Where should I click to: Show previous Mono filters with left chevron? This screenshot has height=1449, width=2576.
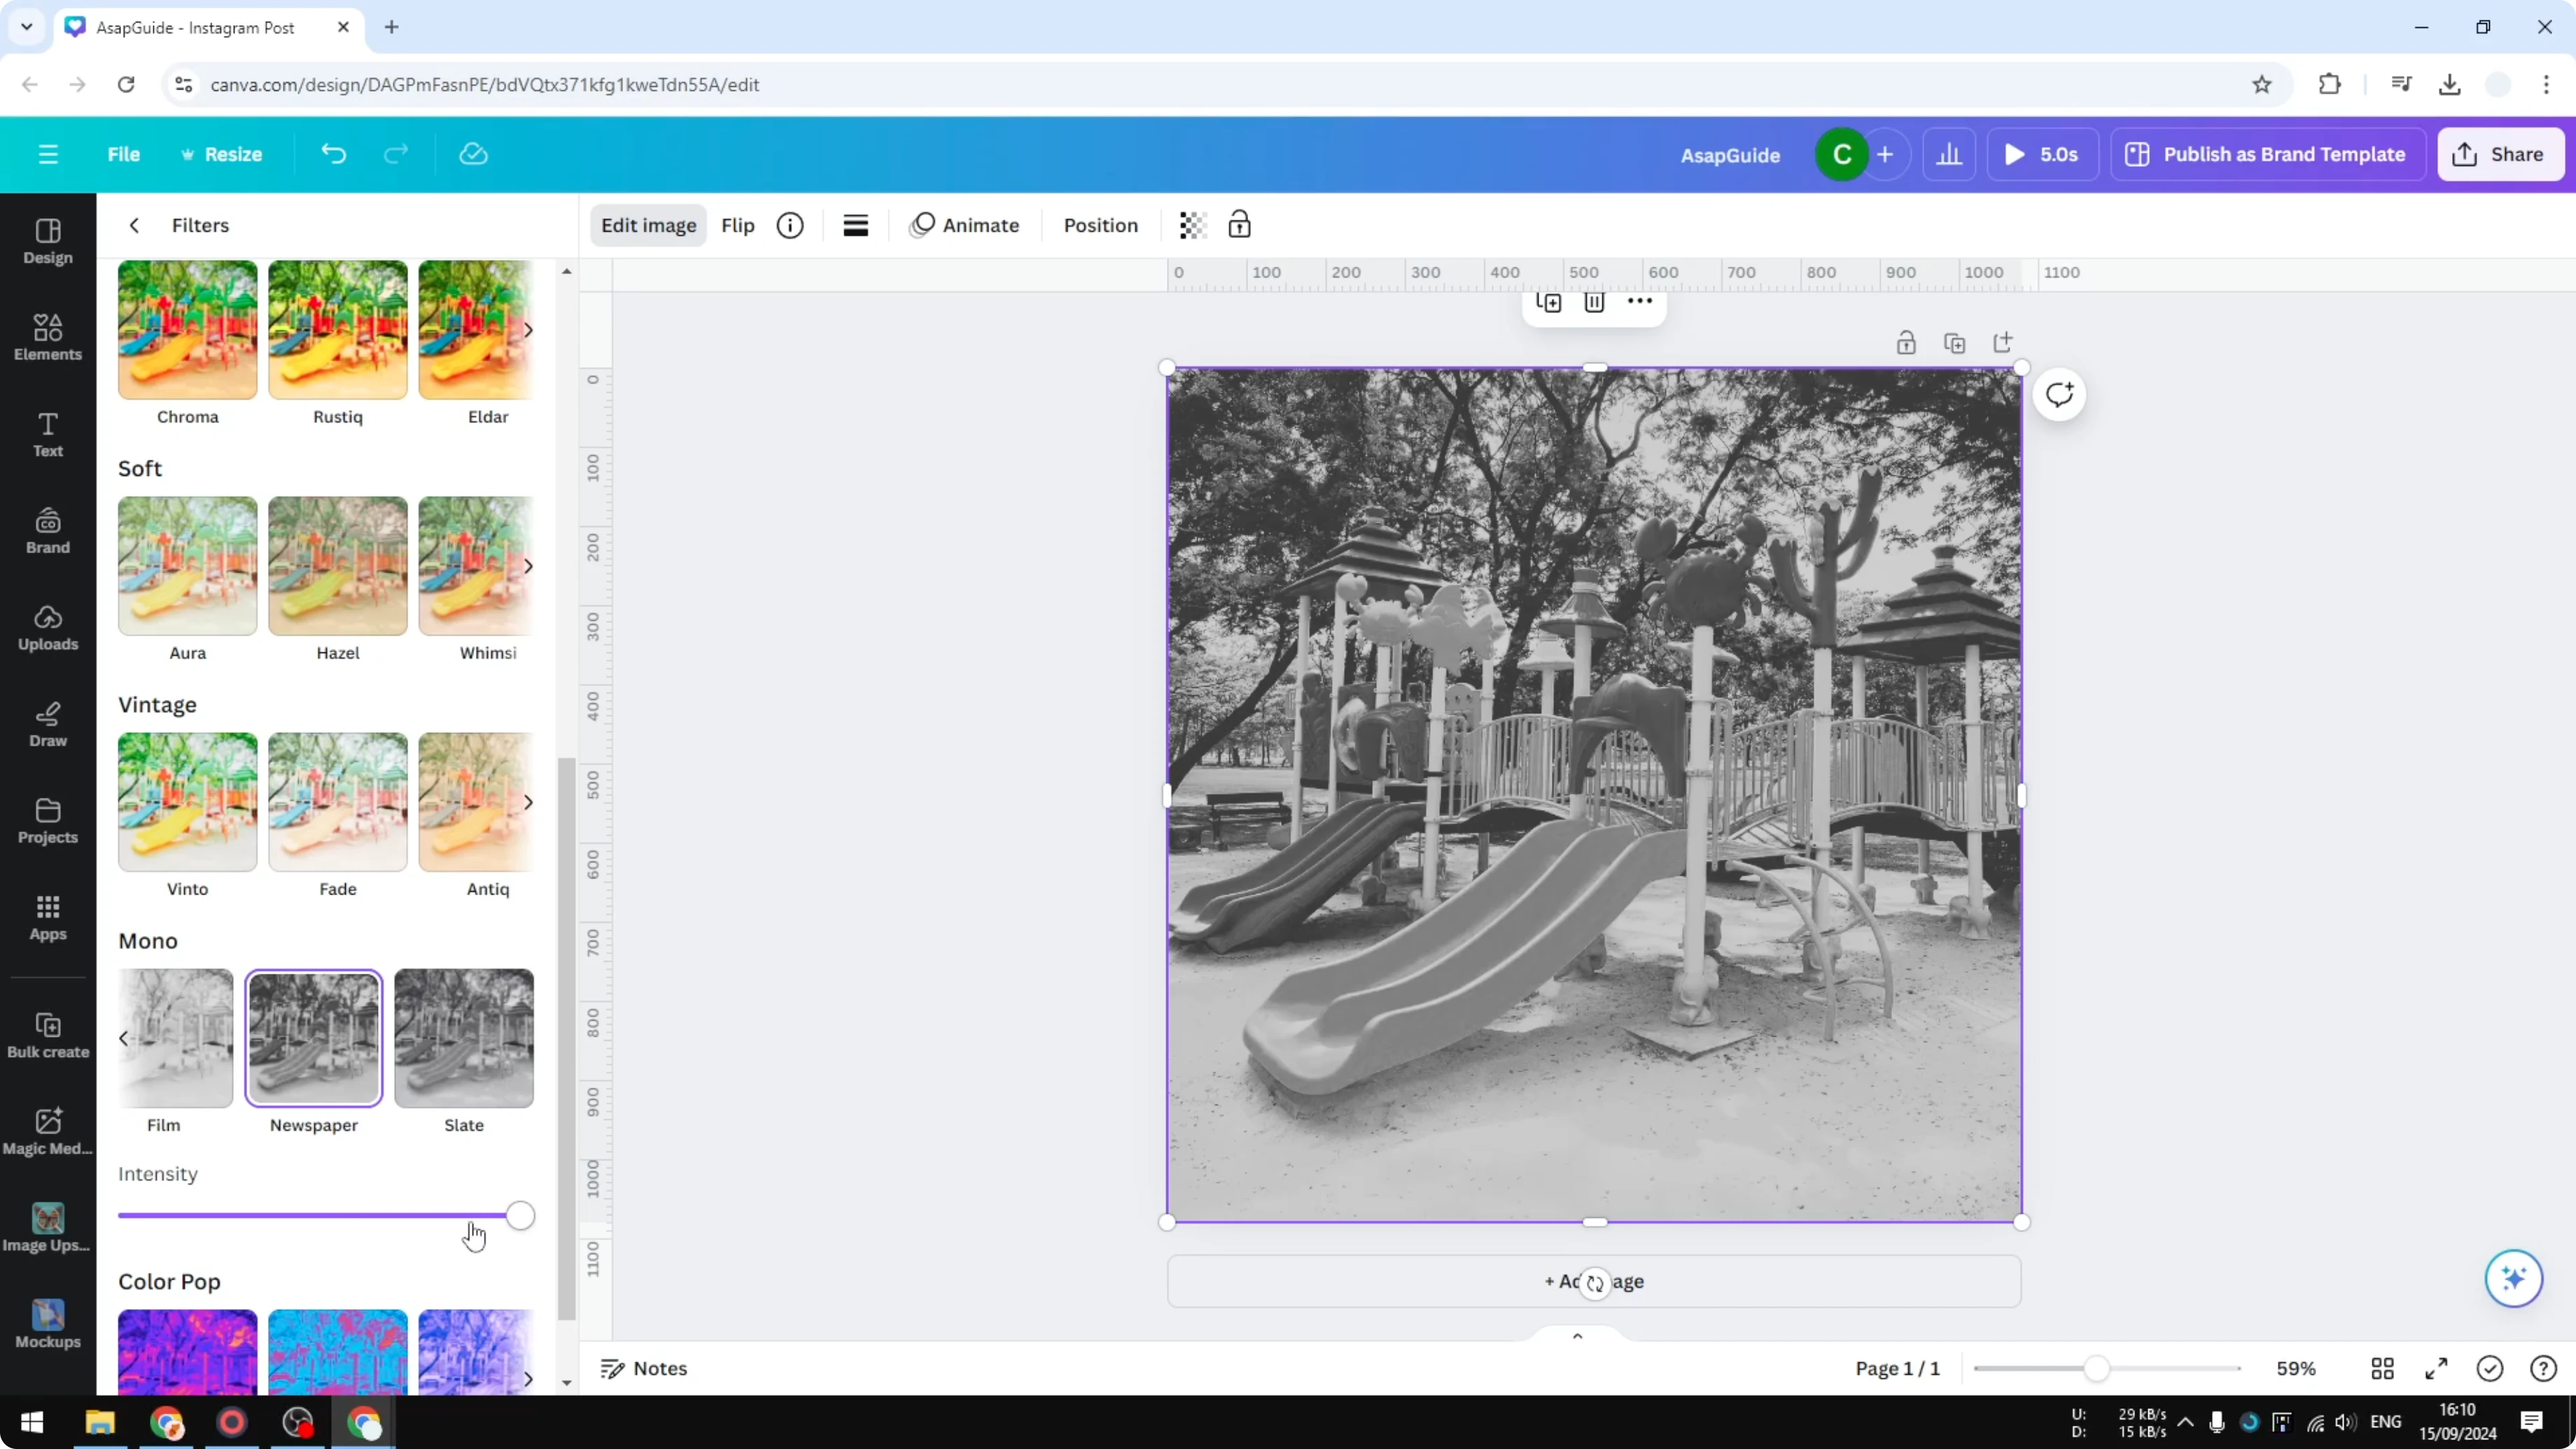coord(124,1038)
